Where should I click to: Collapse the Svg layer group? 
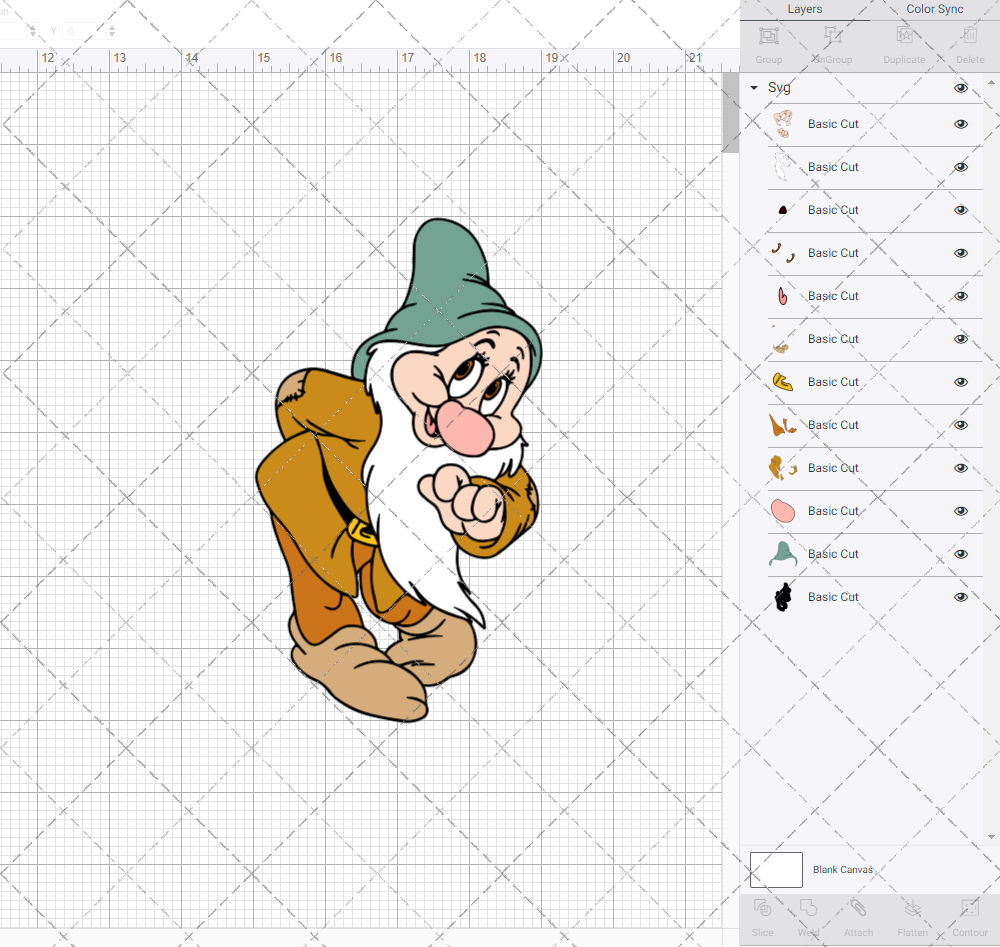[754, 88]
